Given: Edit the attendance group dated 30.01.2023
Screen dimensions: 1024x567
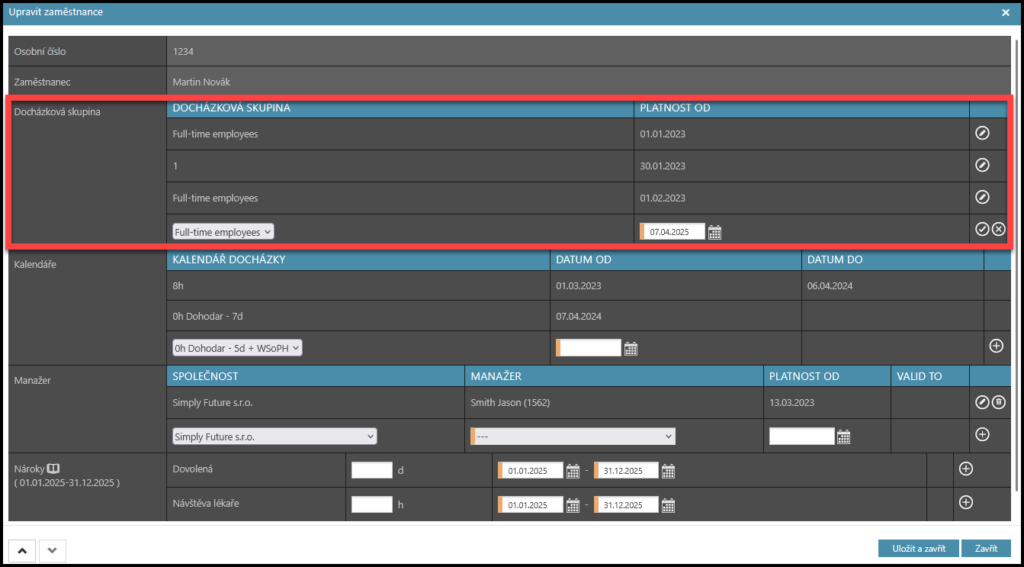Looking at the screenshot, I should pos(982,165).
